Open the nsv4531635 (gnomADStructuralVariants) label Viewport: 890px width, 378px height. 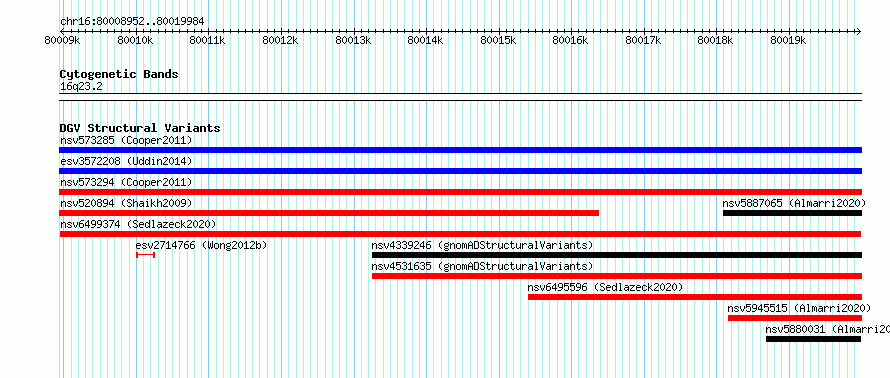[482, 266]
